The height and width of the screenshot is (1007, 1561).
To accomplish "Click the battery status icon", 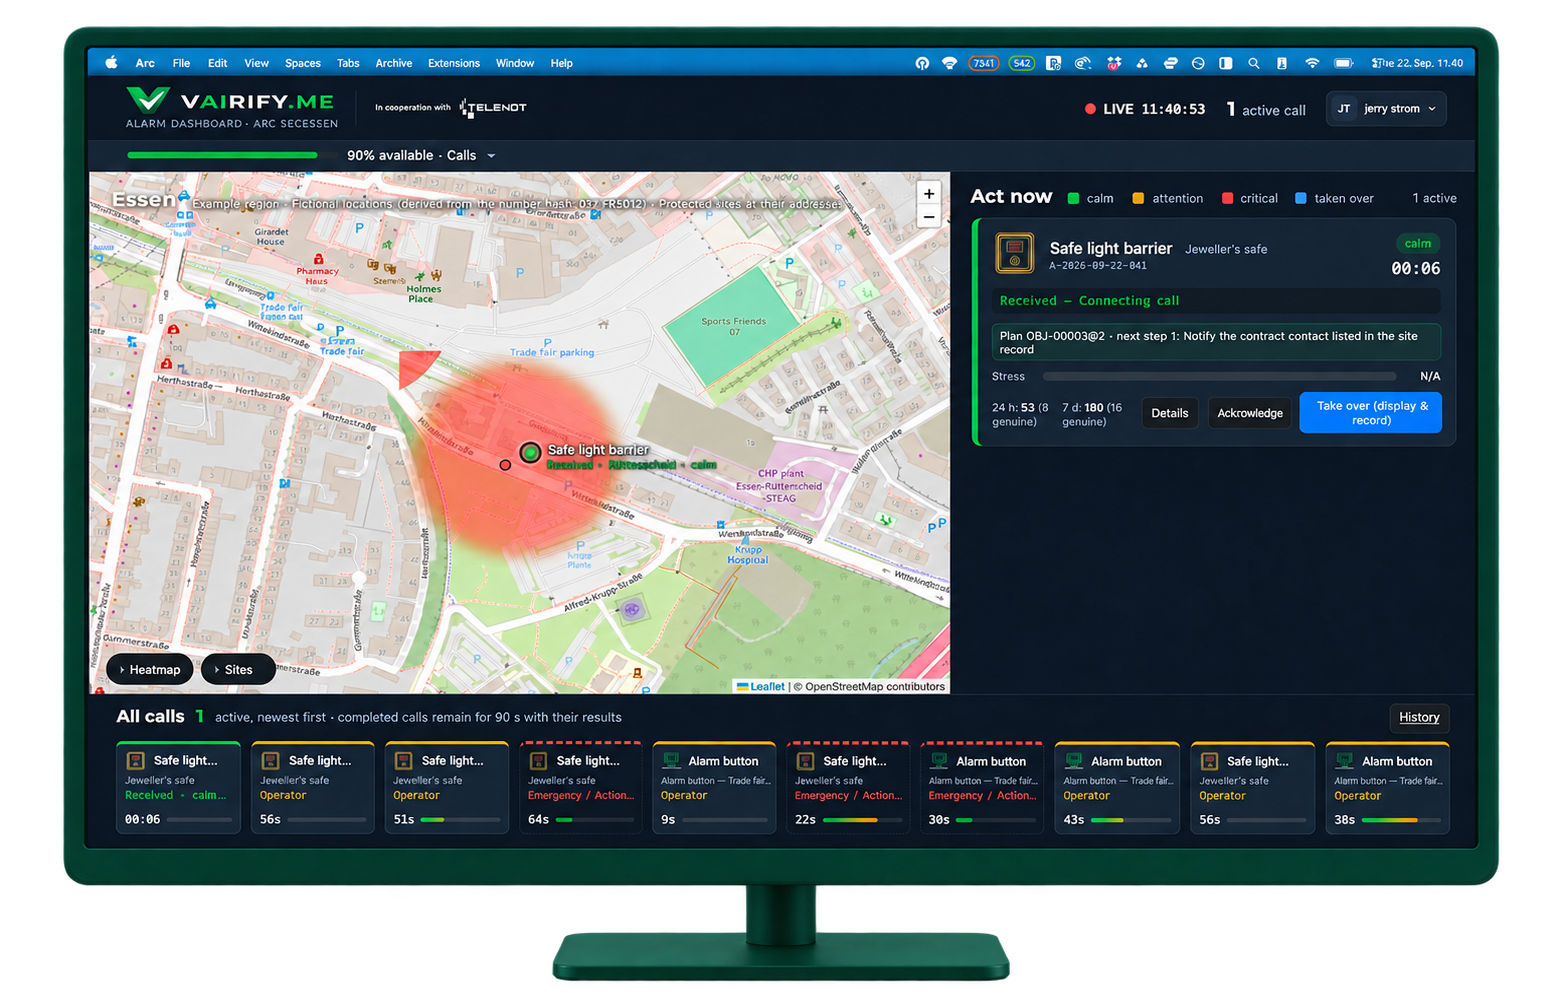I will (x=1344, y=63).
